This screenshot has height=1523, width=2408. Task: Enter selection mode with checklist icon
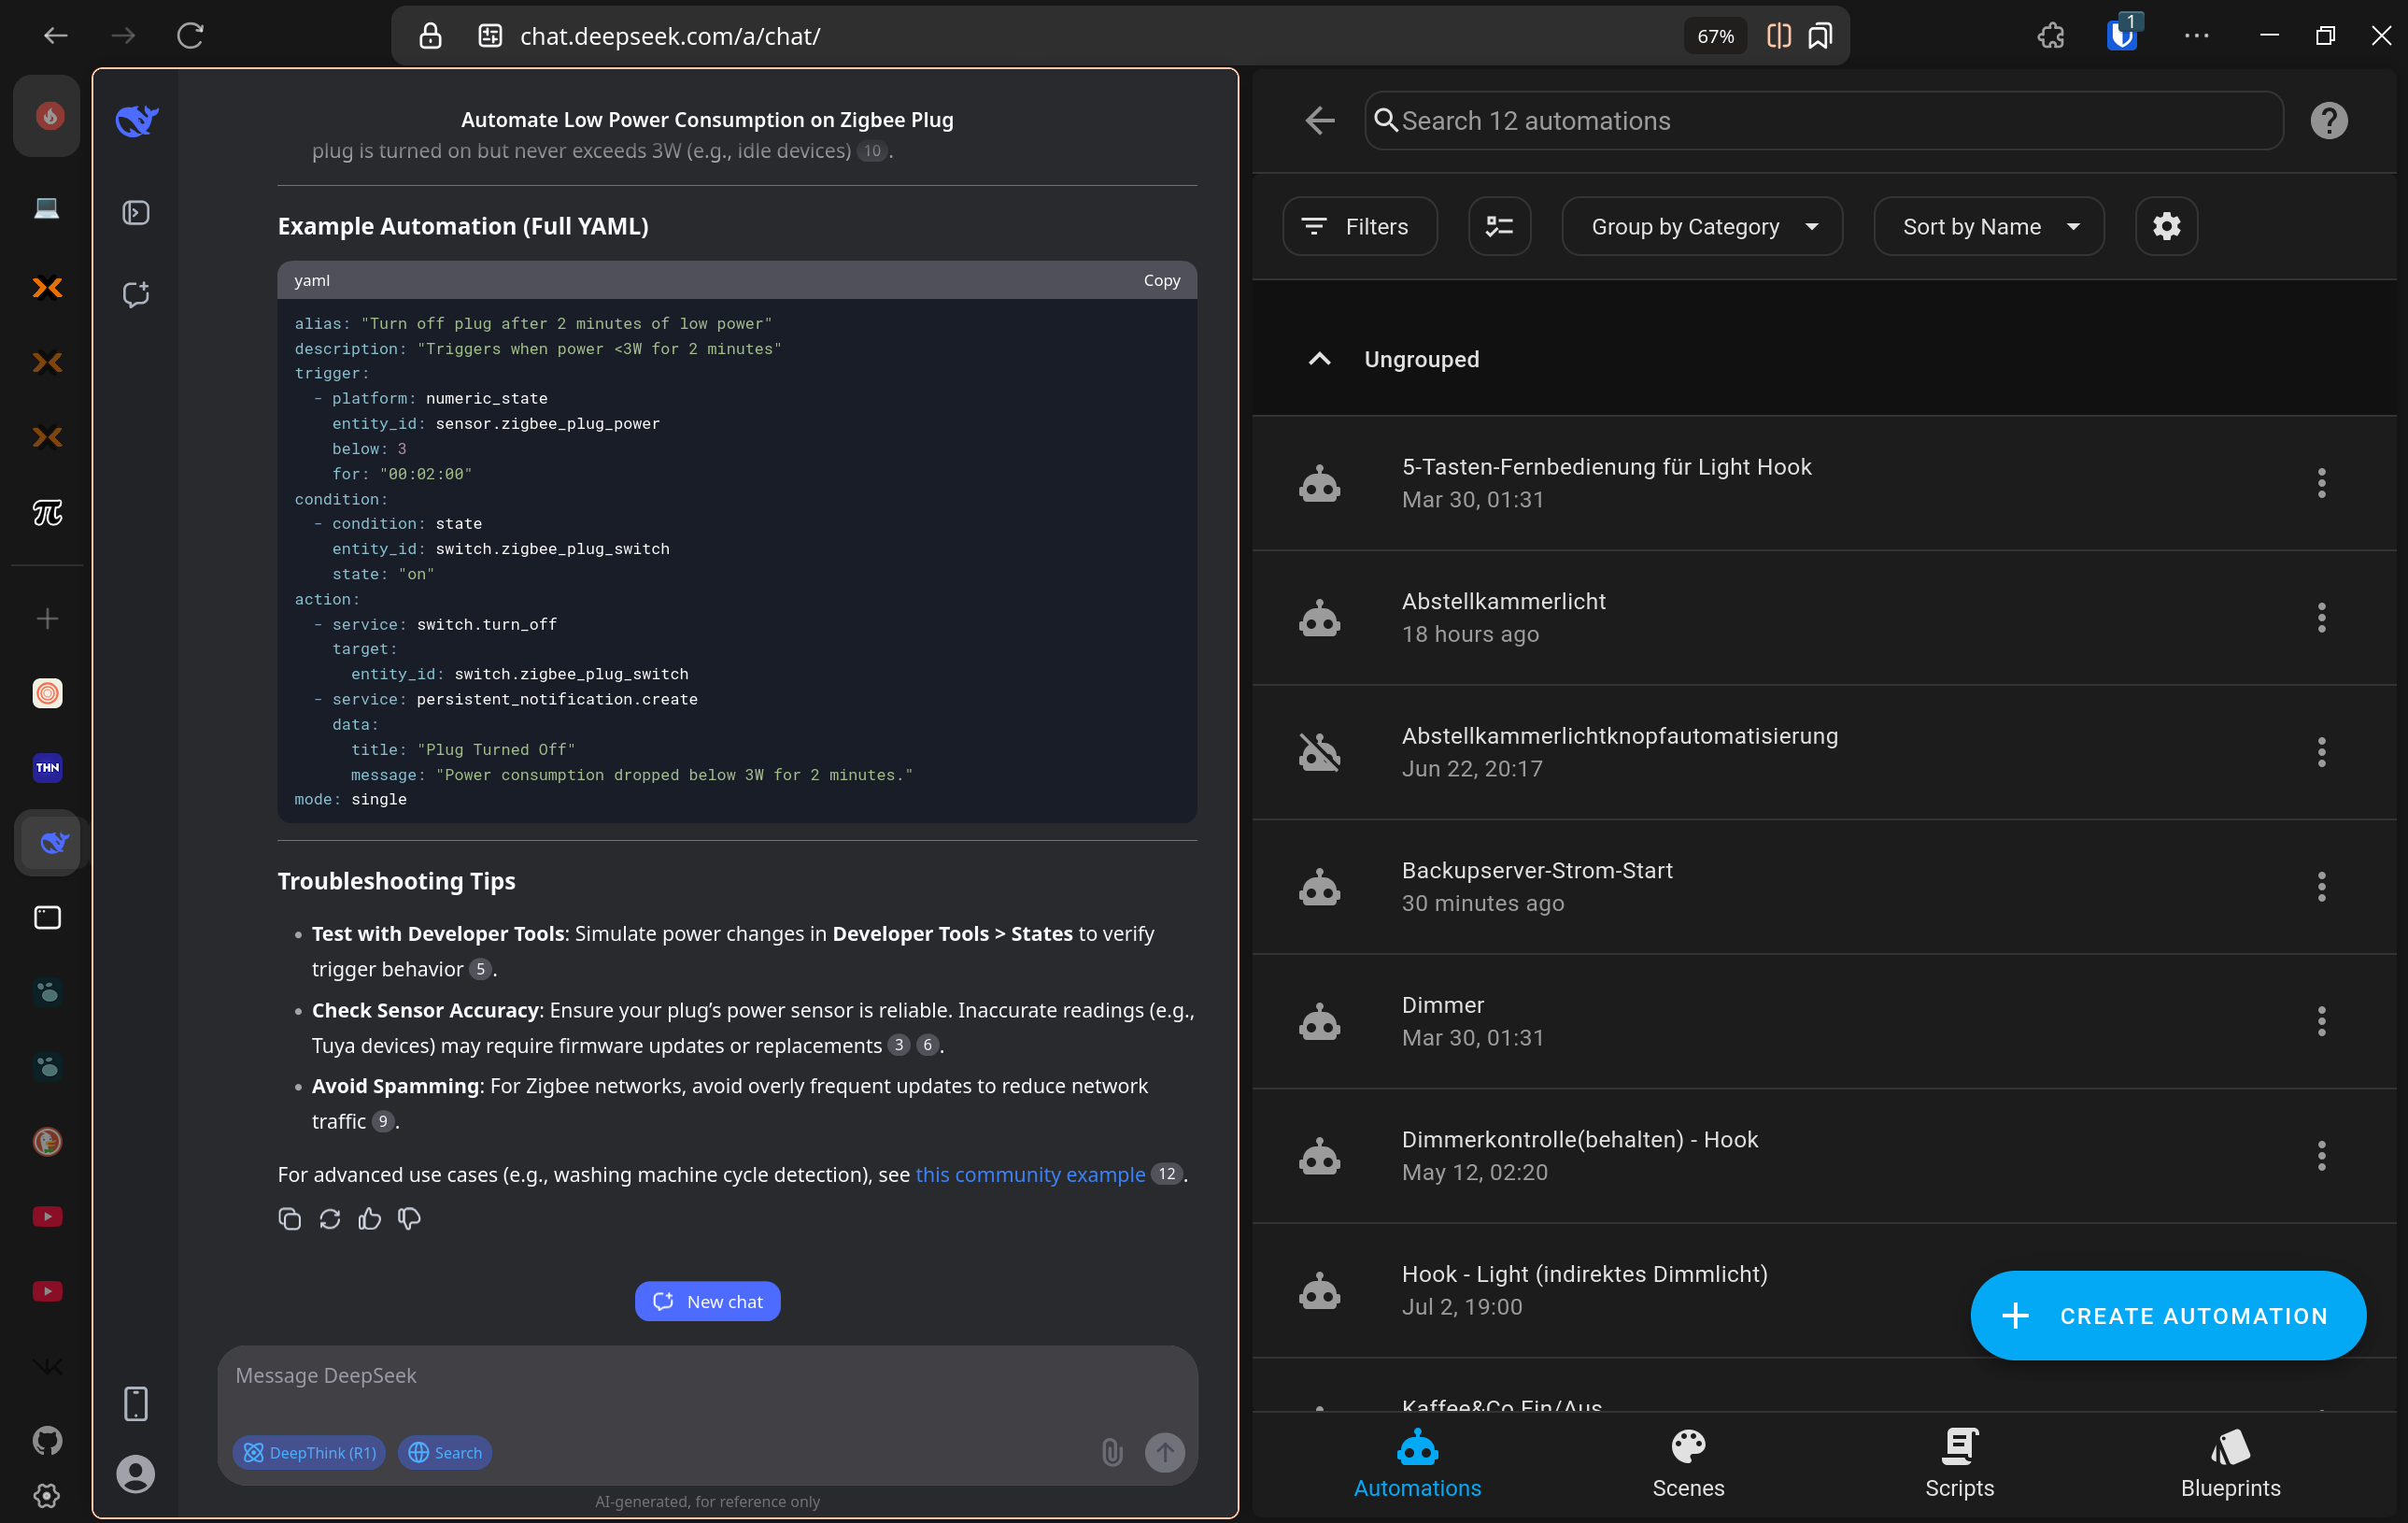click(x=1499, y=227)
